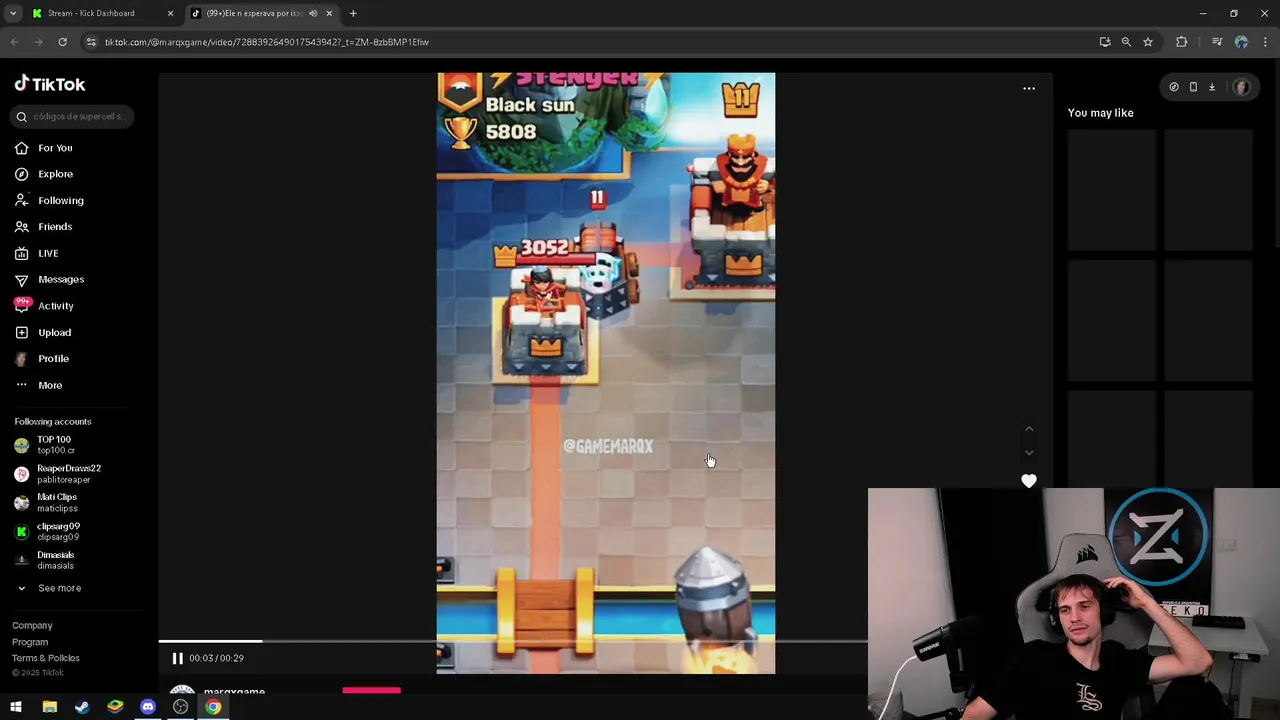Viewport: 1280px width, 720px height.
Task: Open TikTok coins icon in header
Action: (1174, 87)
